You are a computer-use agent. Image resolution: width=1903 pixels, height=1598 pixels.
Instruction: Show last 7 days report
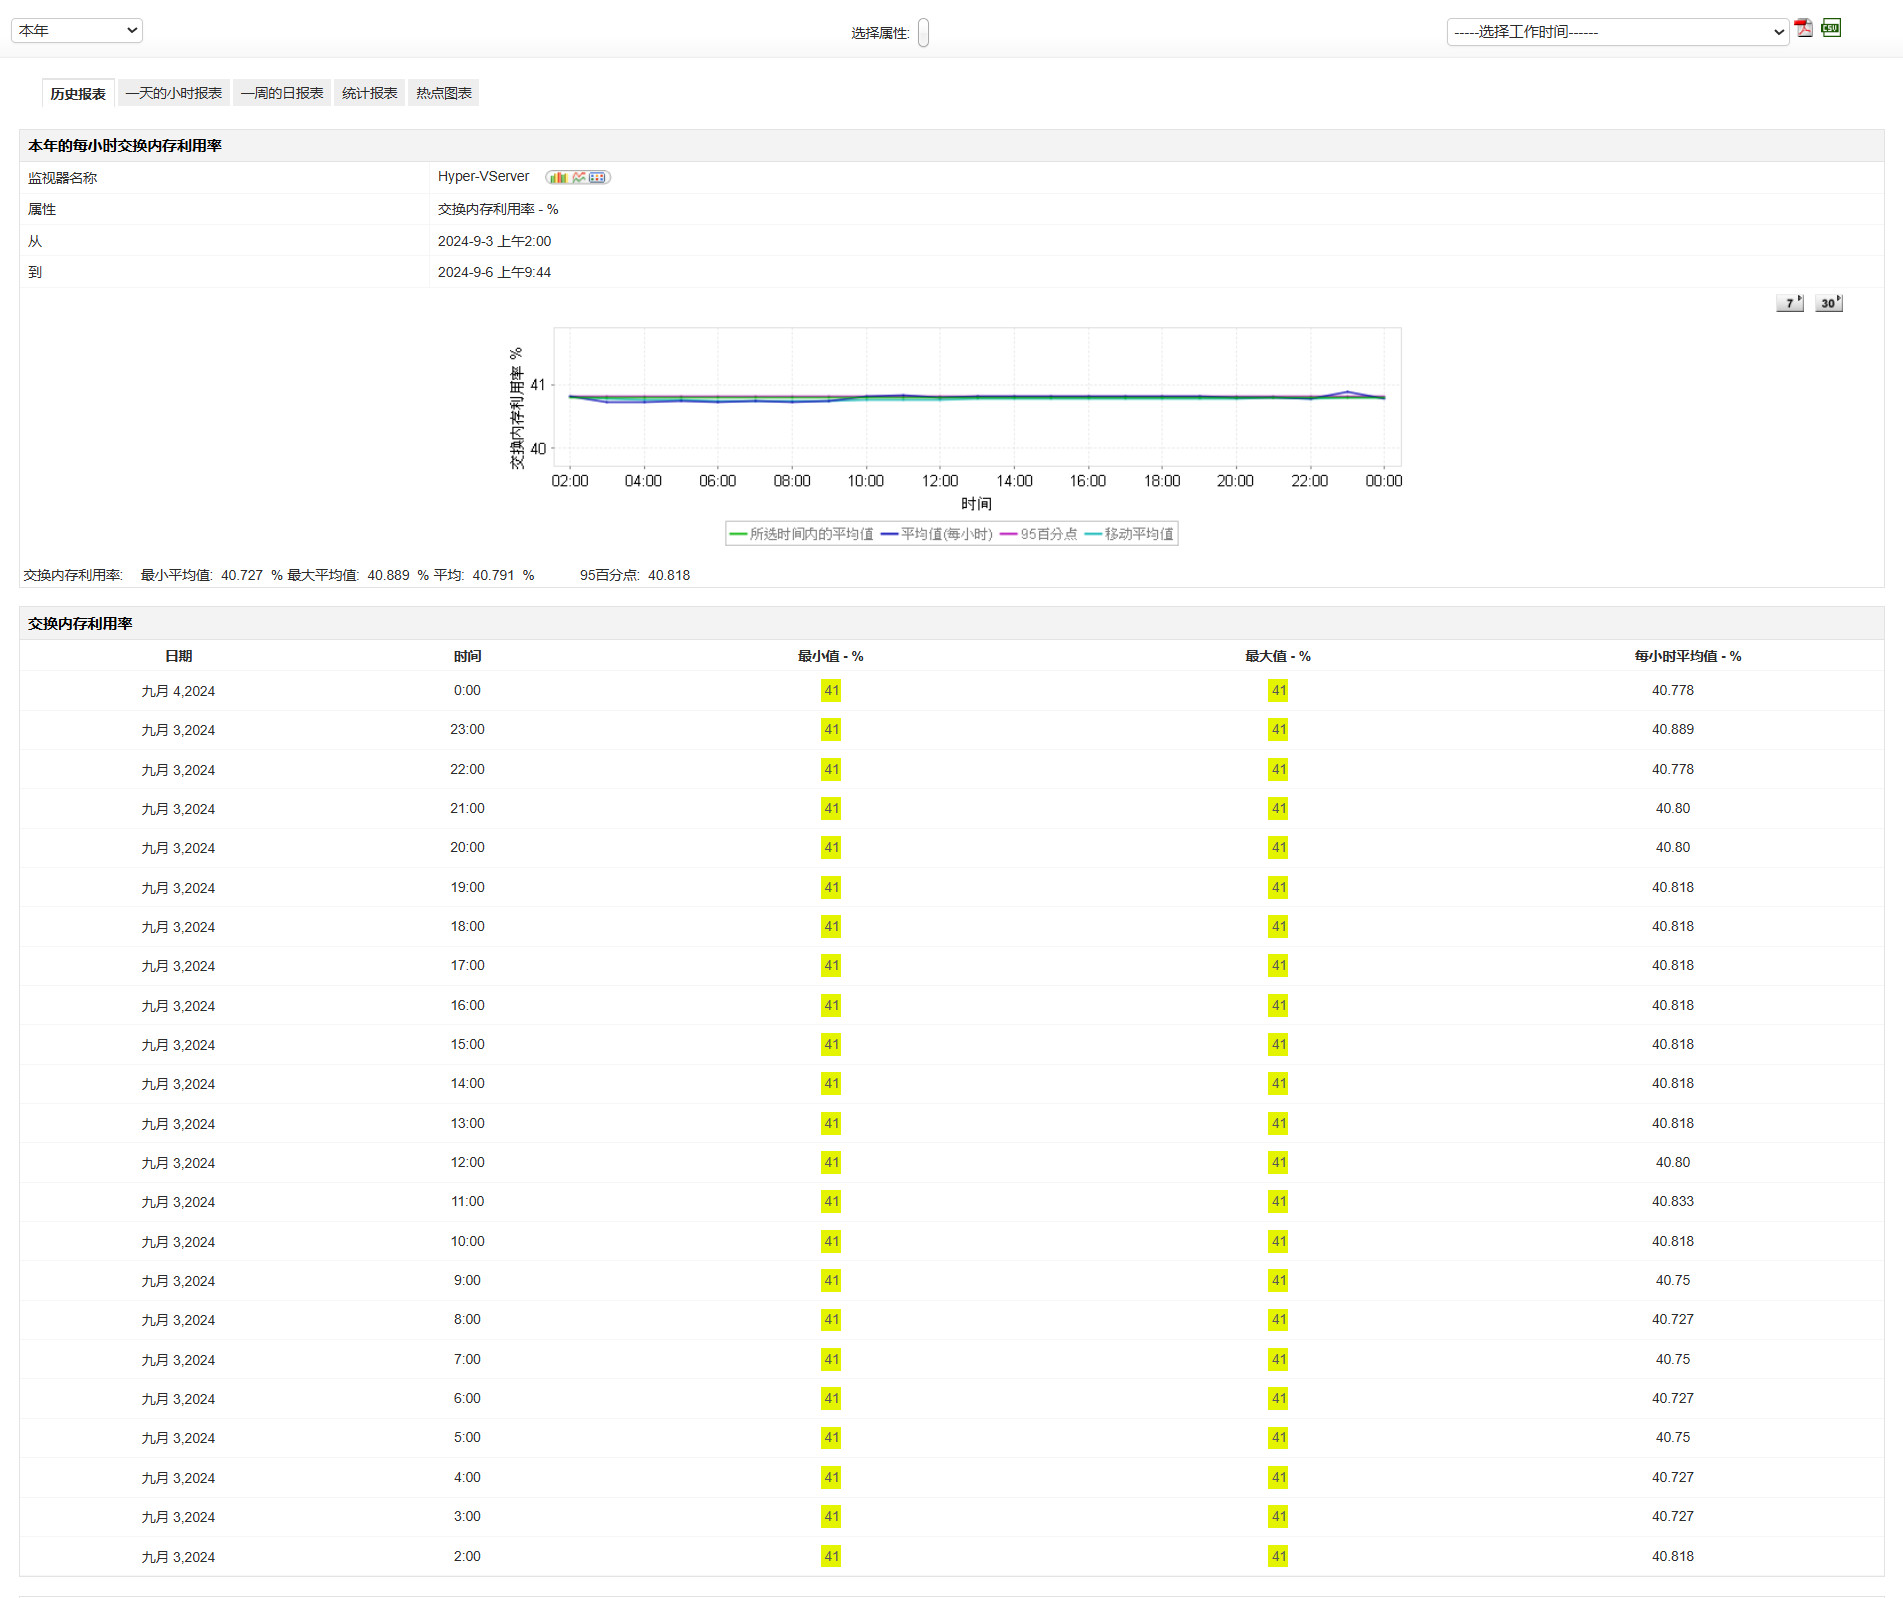(1790, 303)
